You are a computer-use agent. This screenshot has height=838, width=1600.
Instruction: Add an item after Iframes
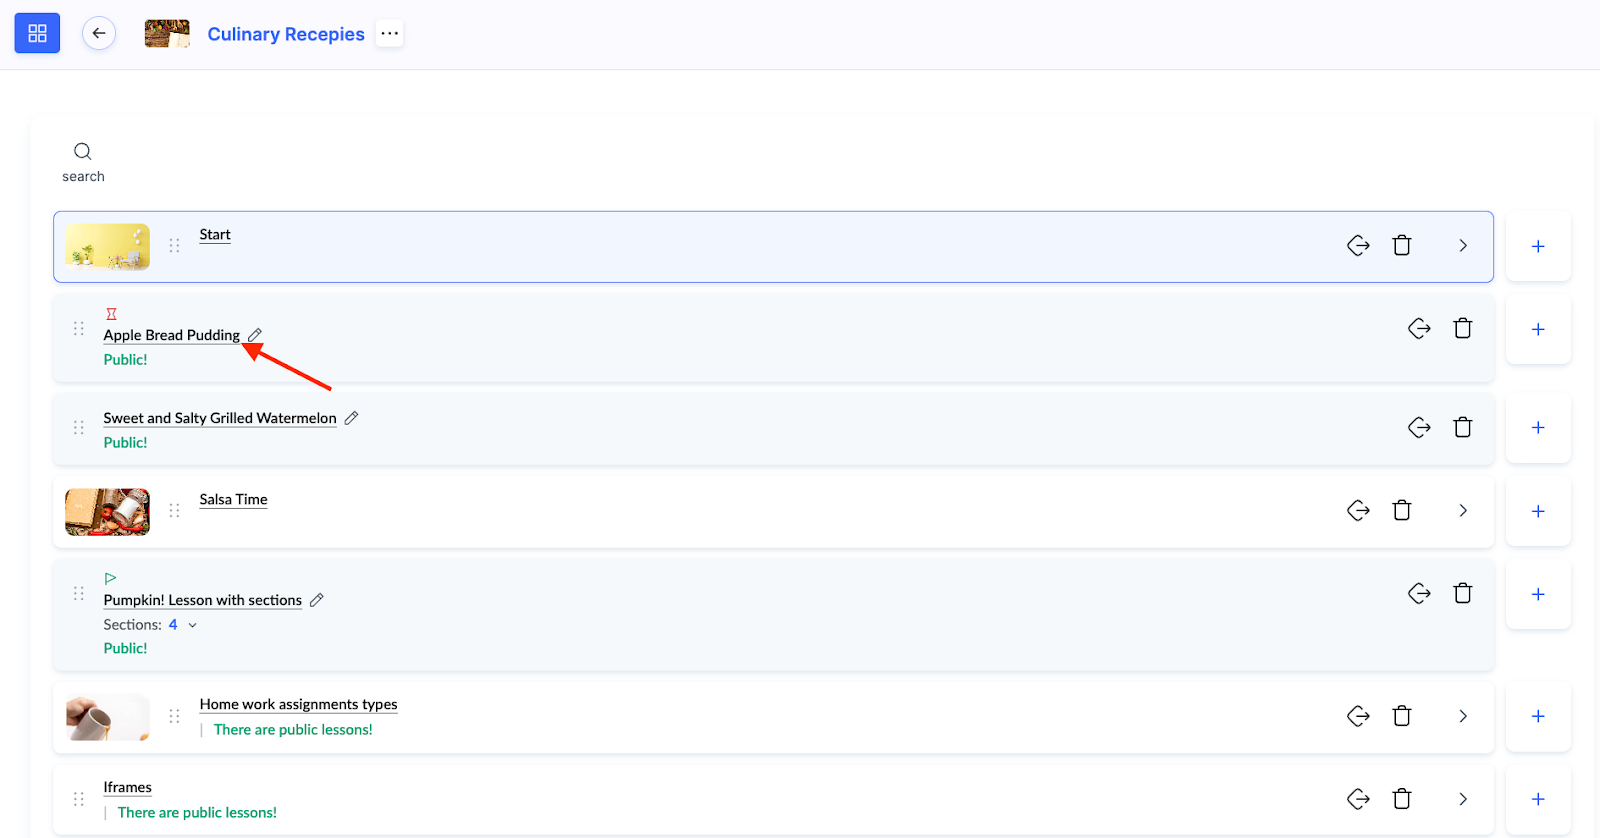pyautogui.click(x=1538, y=799)
